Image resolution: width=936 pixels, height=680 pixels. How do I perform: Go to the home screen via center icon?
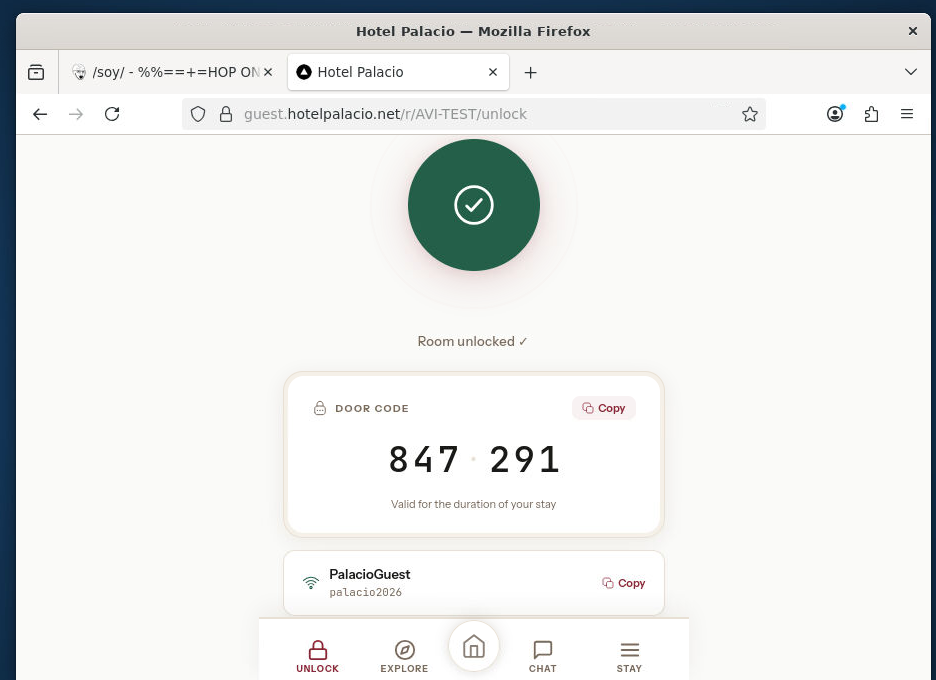[x=474, y=646]
